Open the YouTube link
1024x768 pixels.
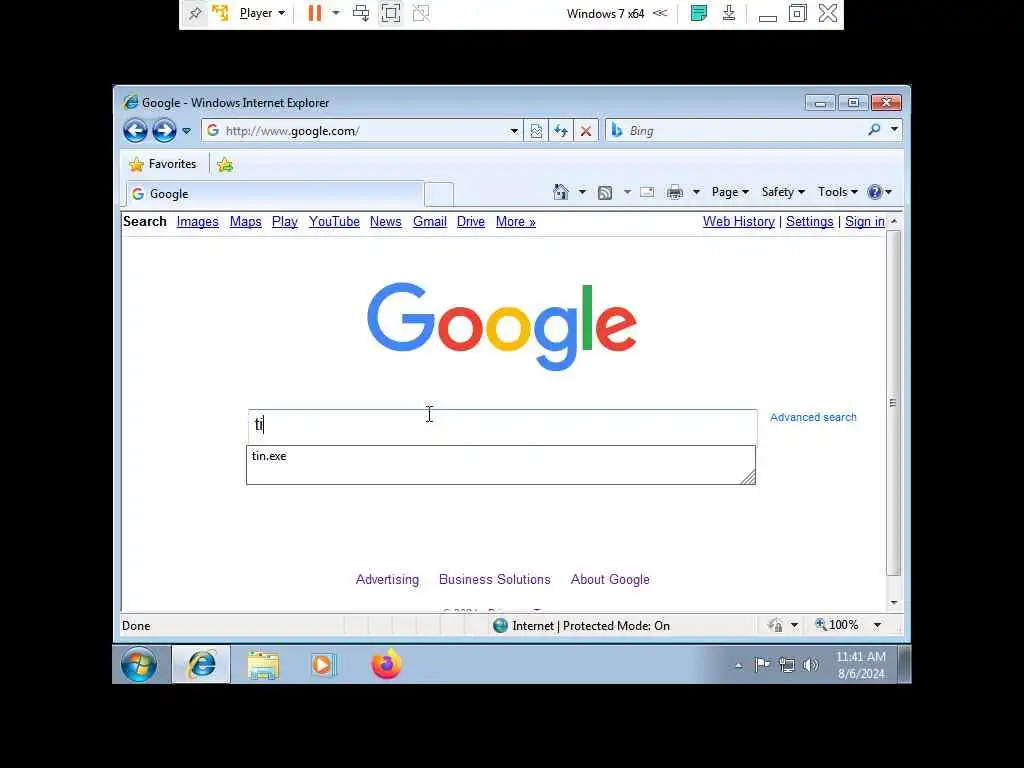pos(334,221)
